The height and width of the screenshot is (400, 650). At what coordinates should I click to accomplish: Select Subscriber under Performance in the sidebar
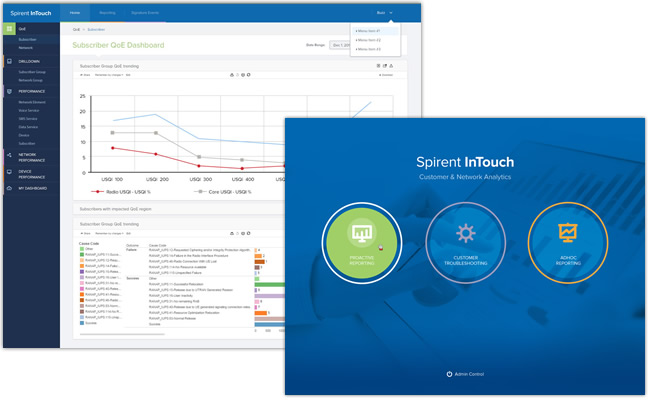point(27,143)
